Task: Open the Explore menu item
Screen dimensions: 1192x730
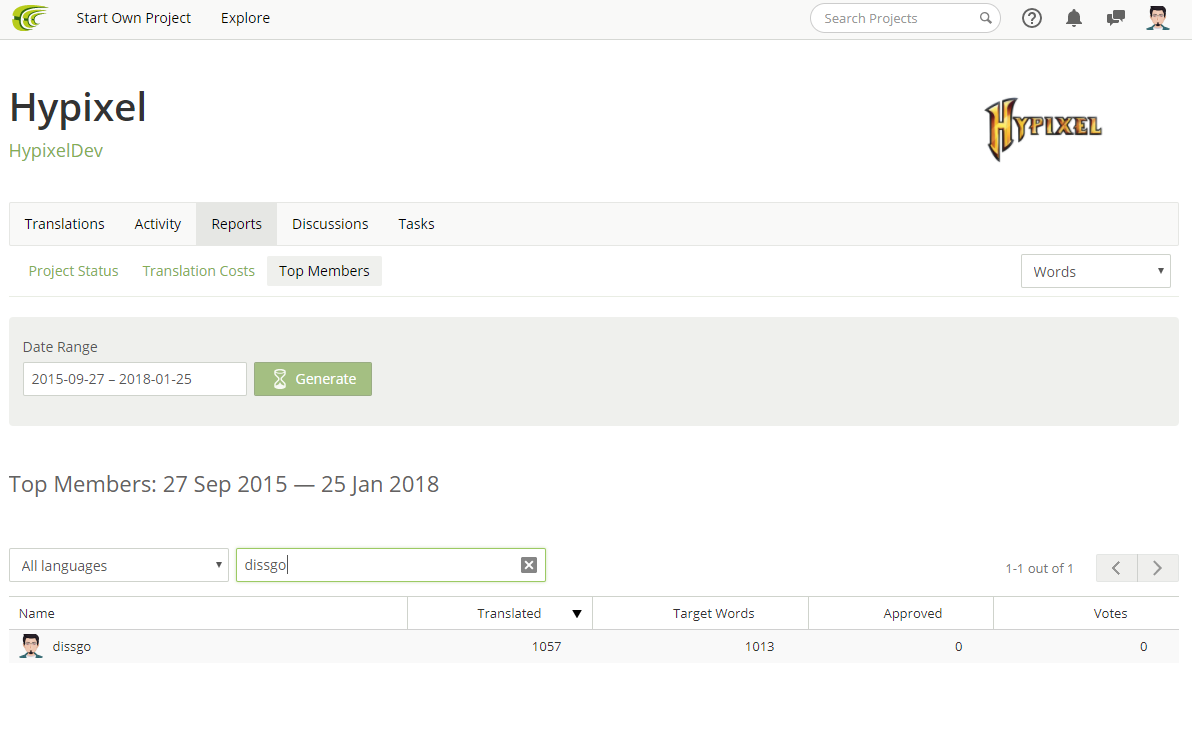Action: click(245, 18)
